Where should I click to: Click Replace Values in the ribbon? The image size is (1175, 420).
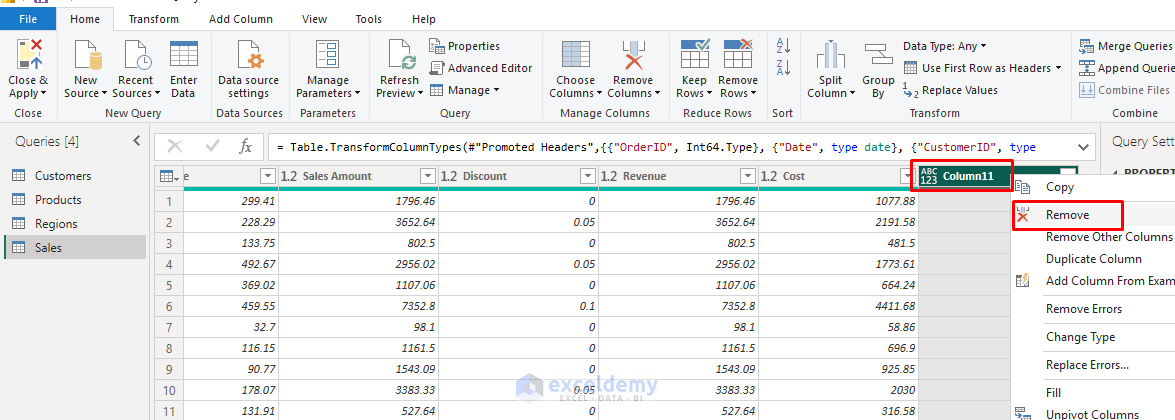(951, 90)
